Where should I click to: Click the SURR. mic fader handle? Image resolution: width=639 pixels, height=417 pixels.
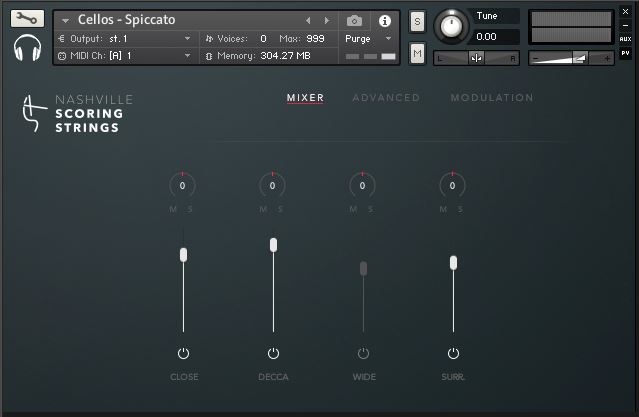click(454, 263)
